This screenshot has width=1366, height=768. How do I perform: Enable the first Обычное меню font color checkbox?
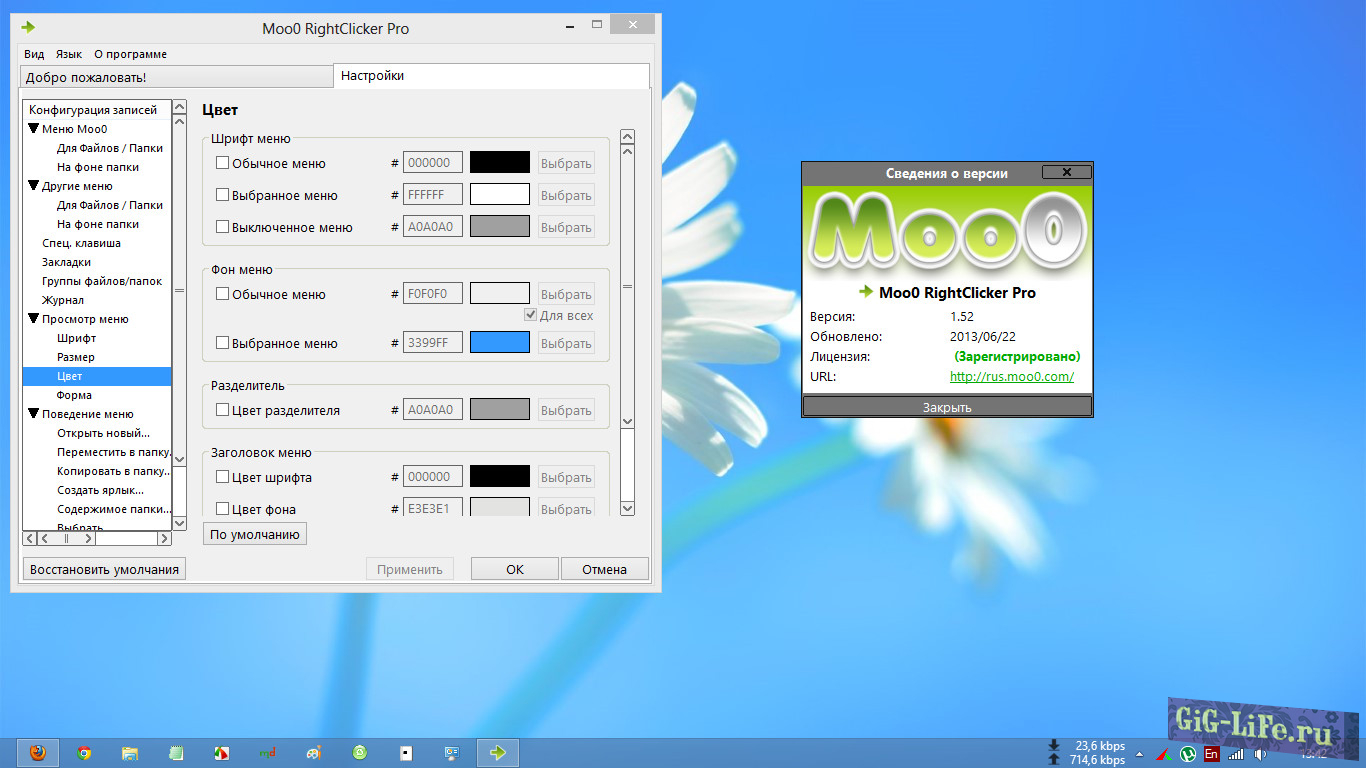point(223,163)
